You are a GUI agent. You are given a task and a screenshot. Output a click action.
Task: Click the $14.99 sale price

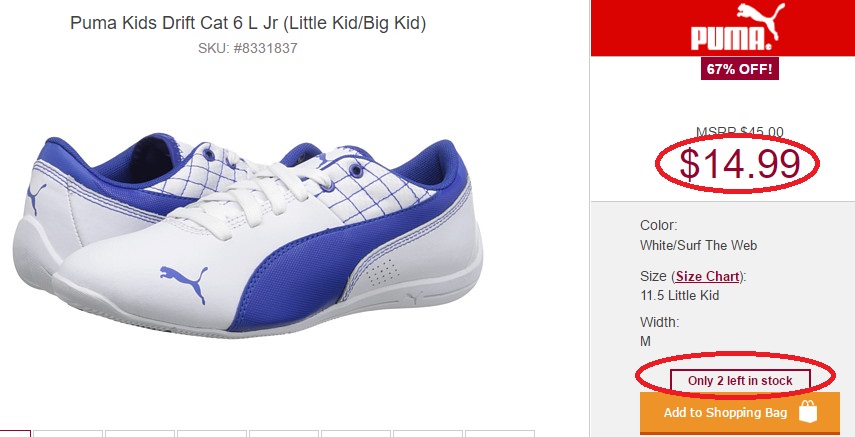click(739, 164)
